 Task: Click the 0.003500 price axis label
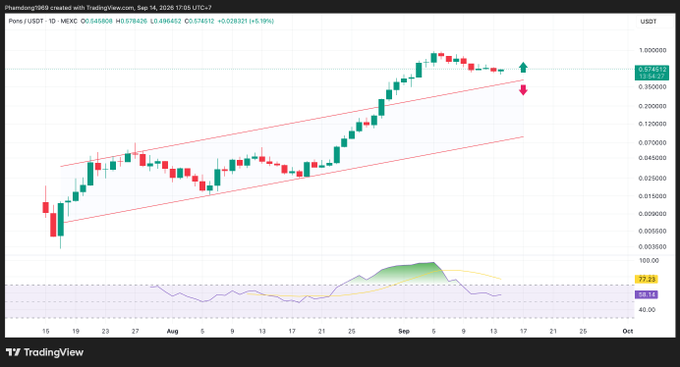pos(652,246)
